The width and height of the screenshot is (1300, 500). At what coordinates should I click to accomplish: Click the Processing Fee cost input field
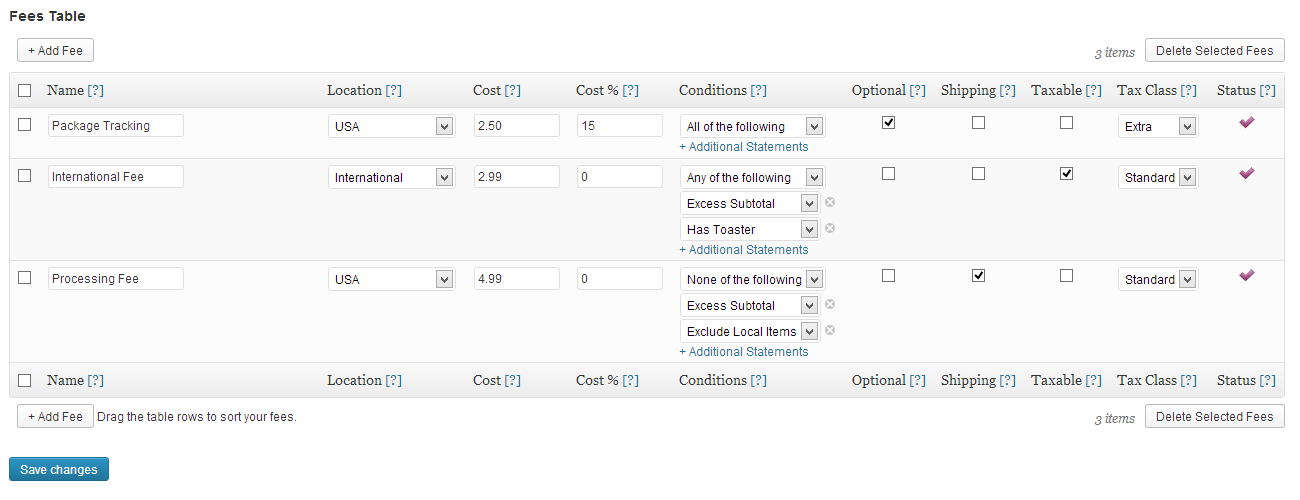click(x=516, y=279)
